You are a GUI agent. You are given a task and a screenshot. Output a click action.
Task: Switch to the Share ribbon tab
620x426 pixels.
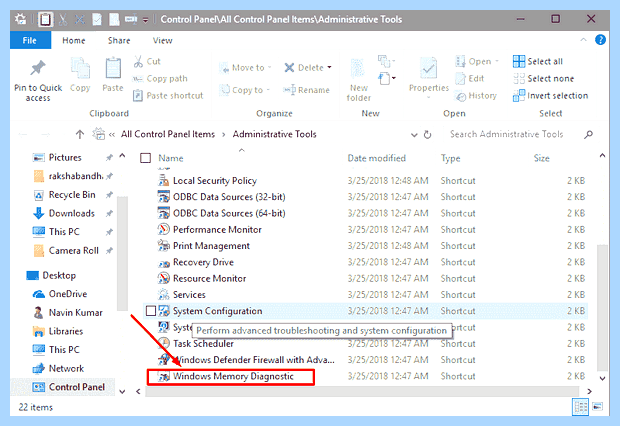119,40
